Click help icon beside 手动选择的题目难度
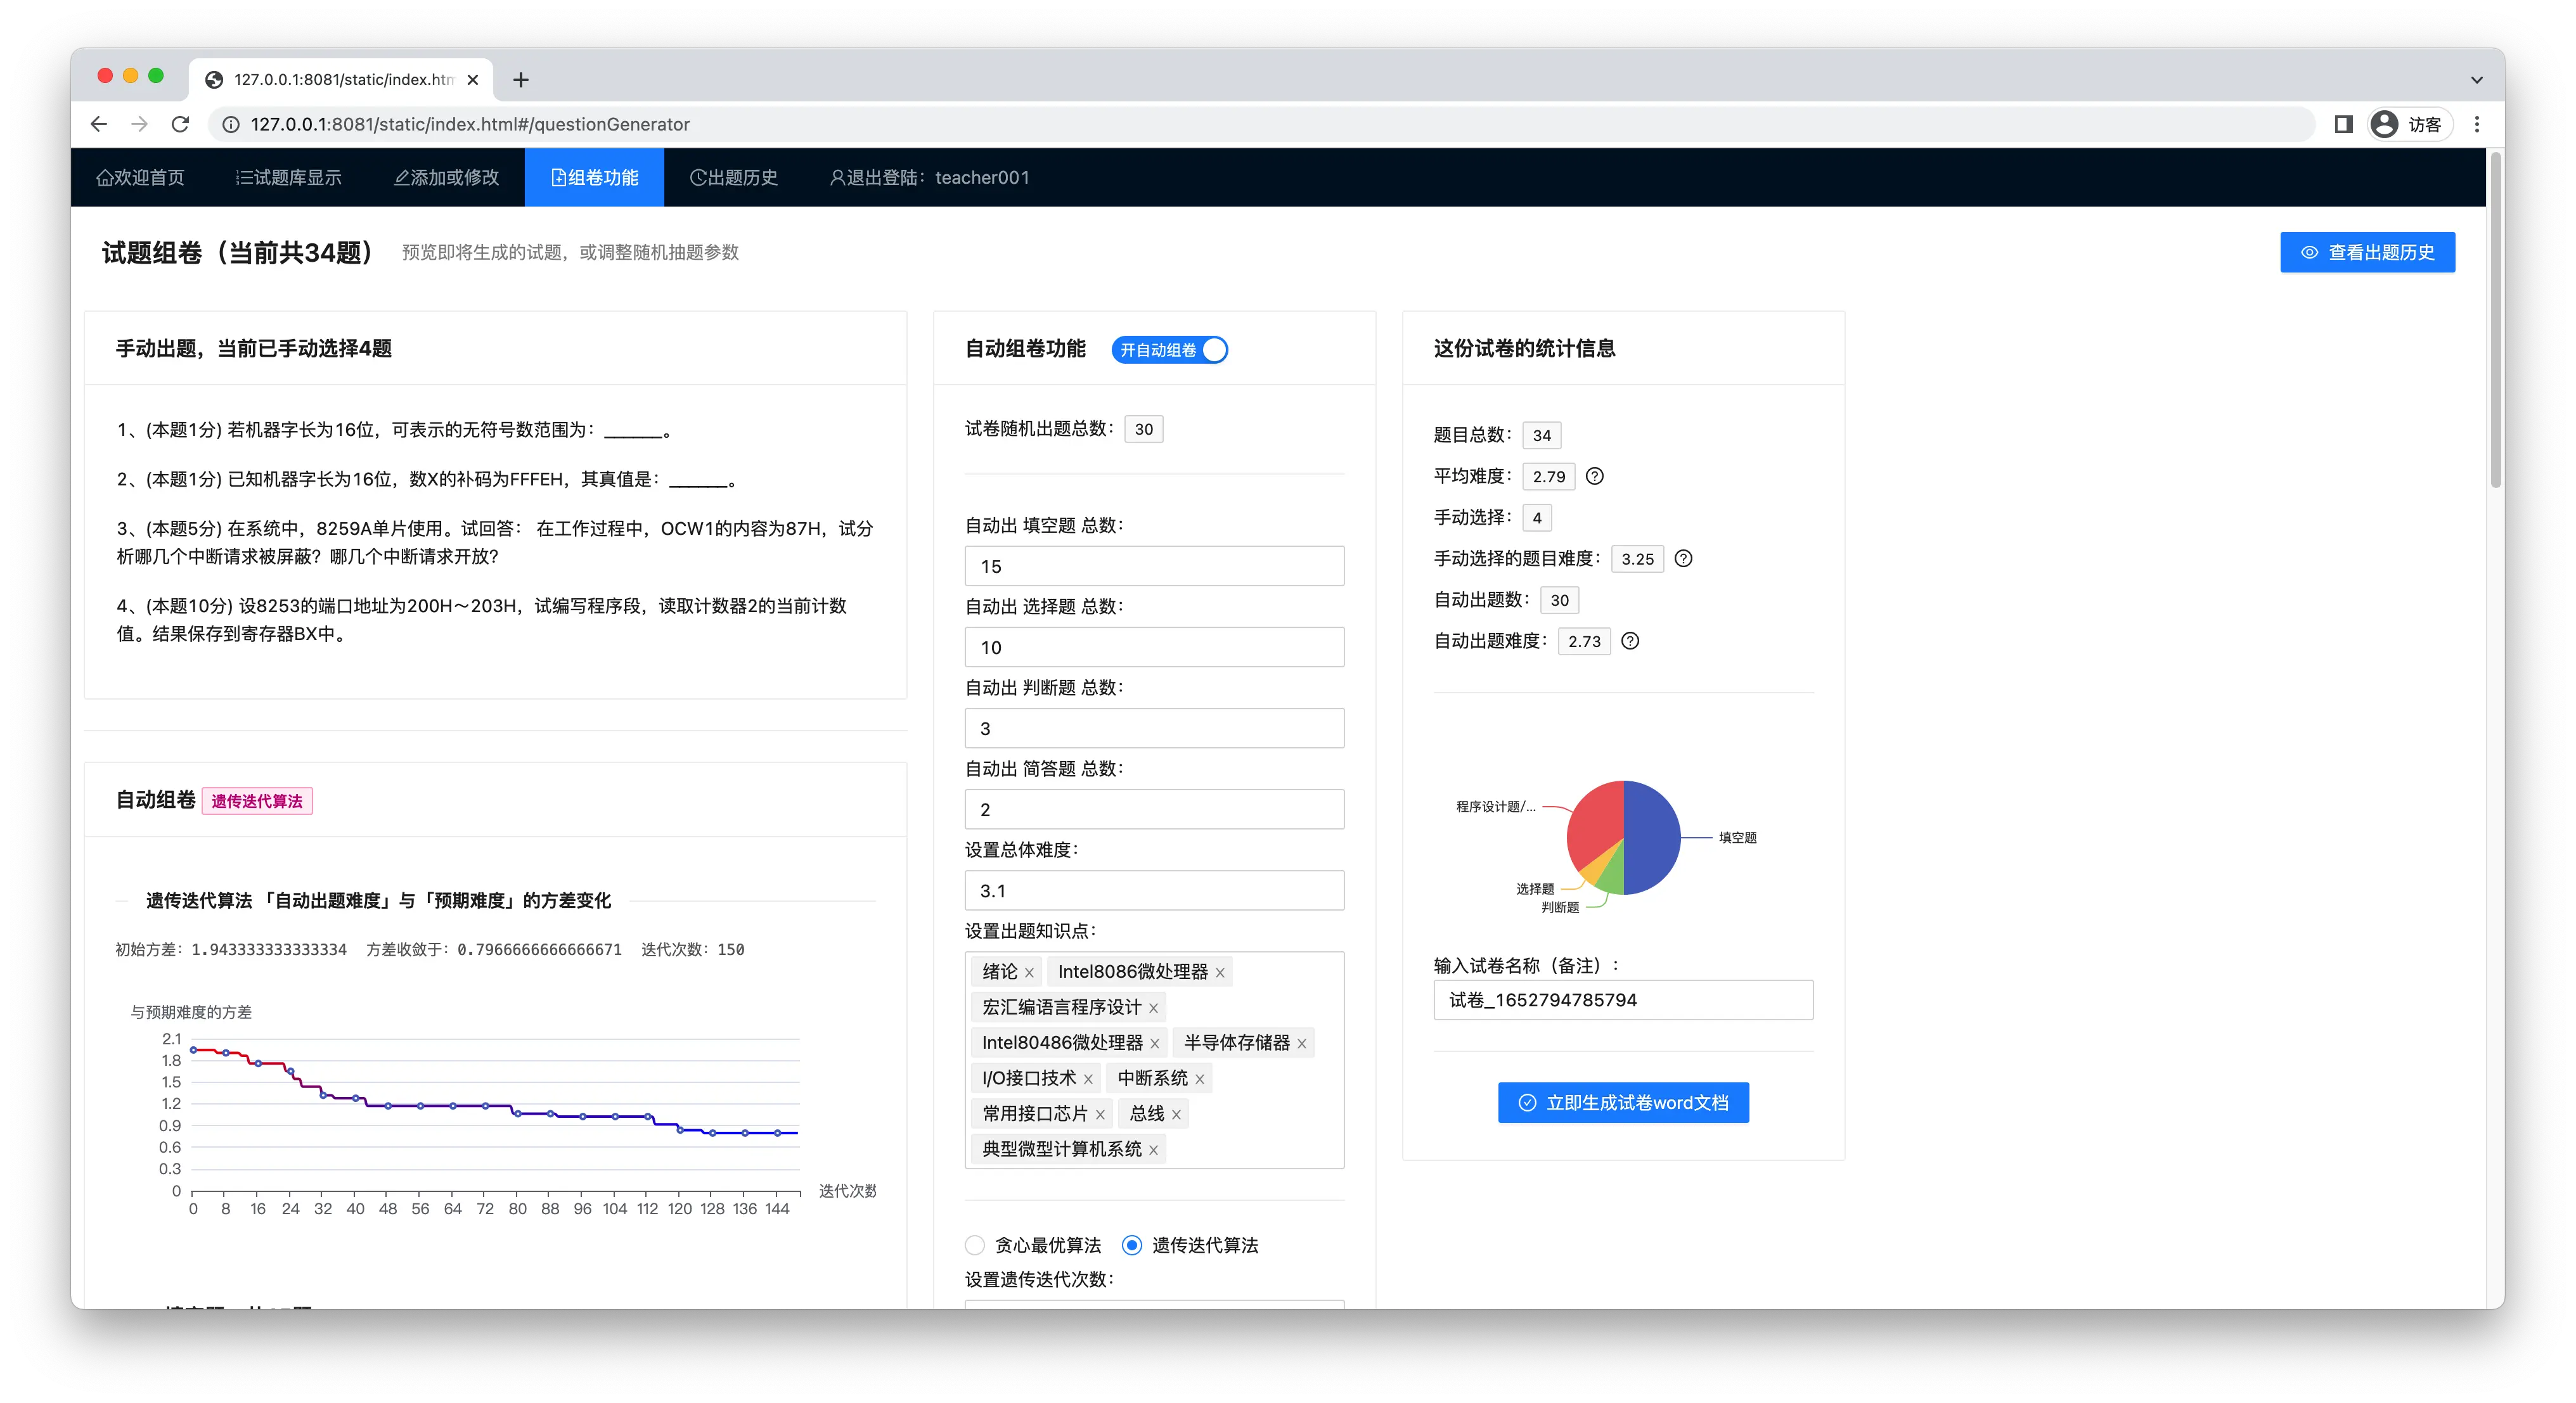Image resolution: width=2576 pixels, height=1403 pixels. (1683, 558)
